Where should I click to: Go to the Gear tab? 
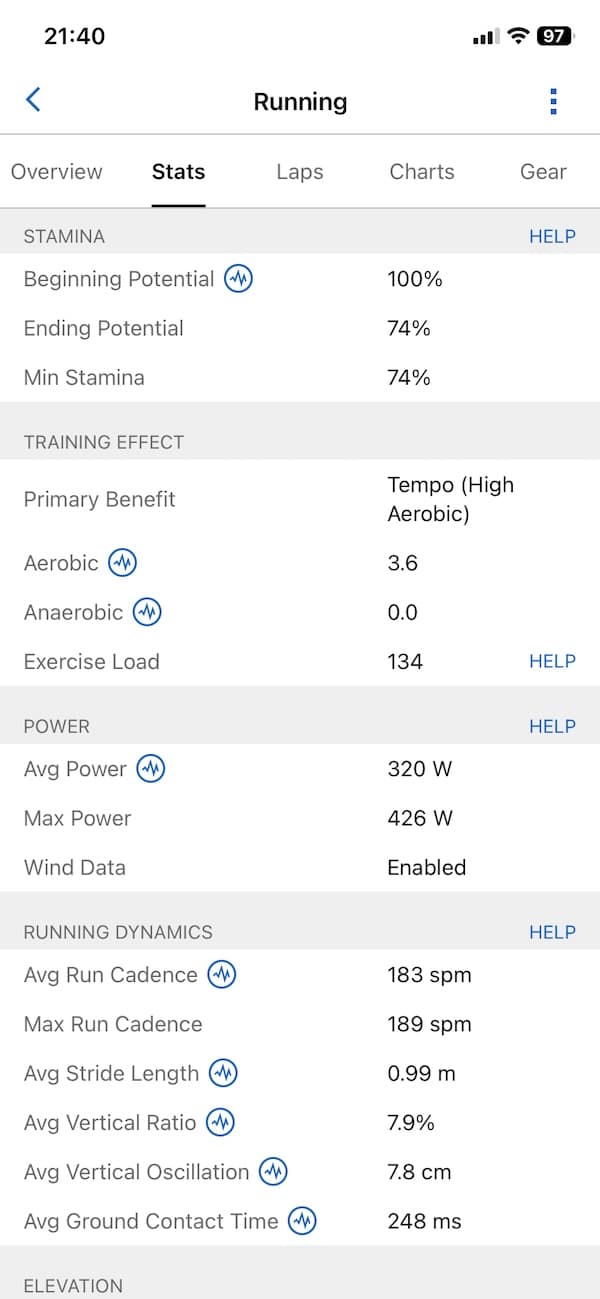coord(543,172)
